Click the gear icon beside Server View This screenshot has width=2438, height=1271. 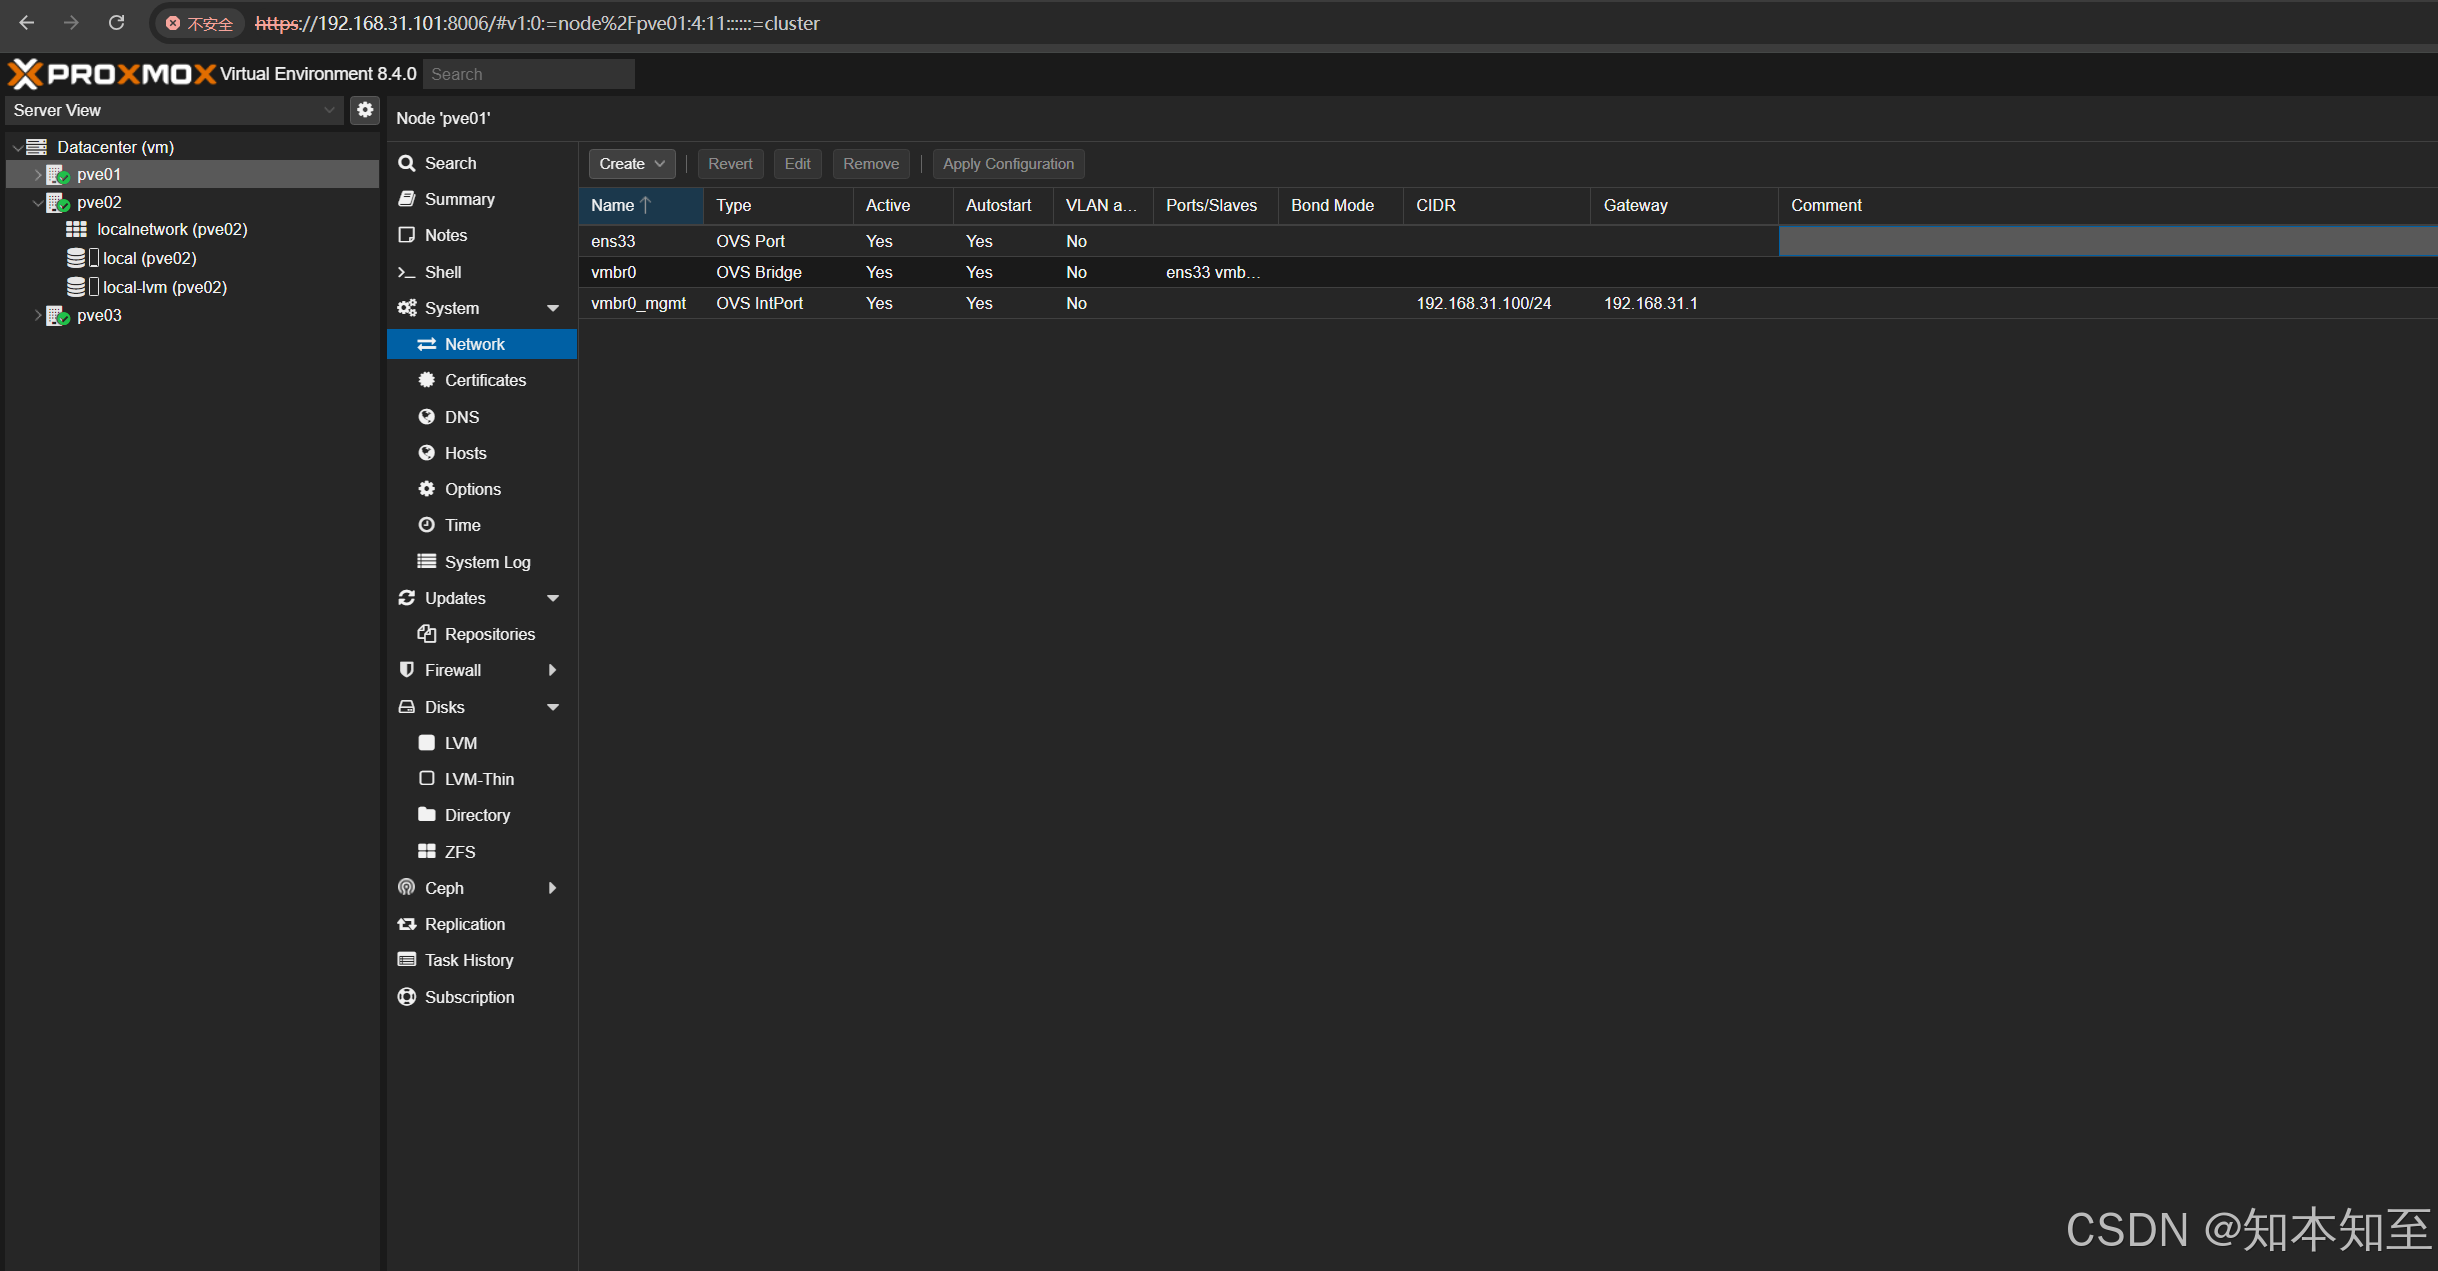(365, 110)
